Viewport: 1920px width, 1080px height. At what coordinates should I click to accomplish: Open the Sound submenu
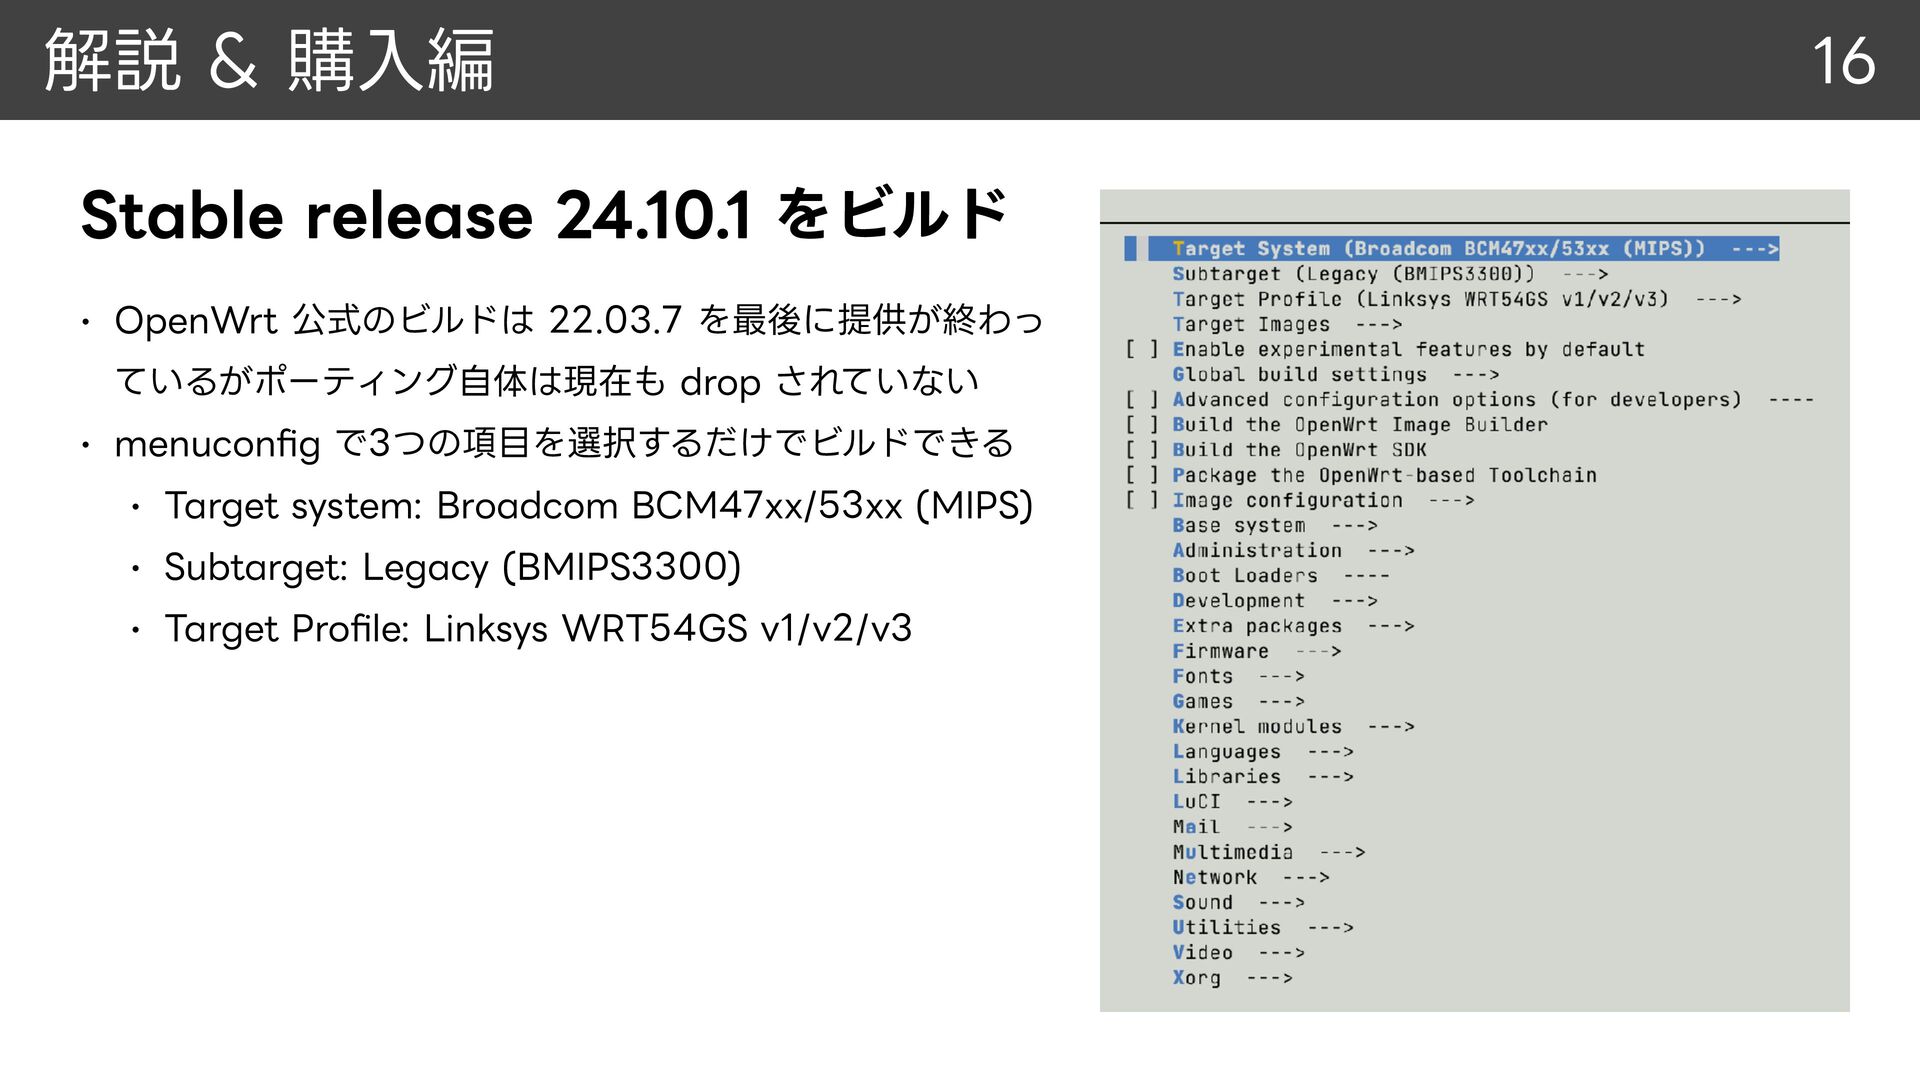[1239, 902]
